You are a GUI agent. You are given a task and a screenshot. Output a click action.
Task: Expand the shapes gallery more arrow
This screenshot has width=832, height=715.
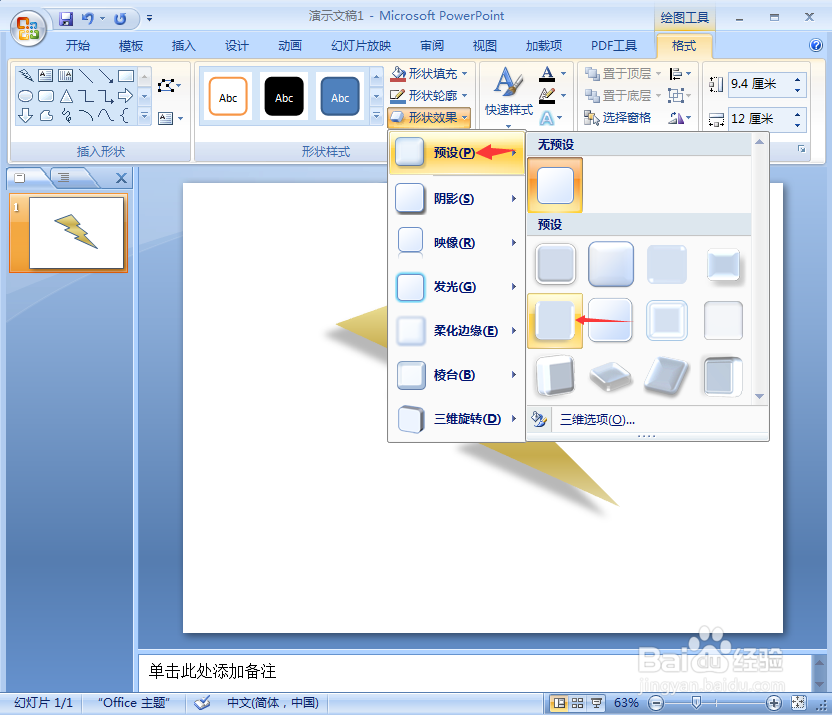click(x=144, y=116)
